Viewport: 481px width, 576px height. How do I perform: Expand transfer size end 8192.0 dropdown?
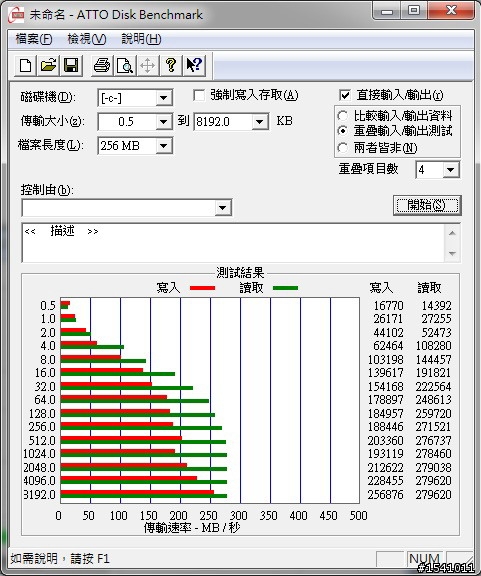click(x=260, y=122)
